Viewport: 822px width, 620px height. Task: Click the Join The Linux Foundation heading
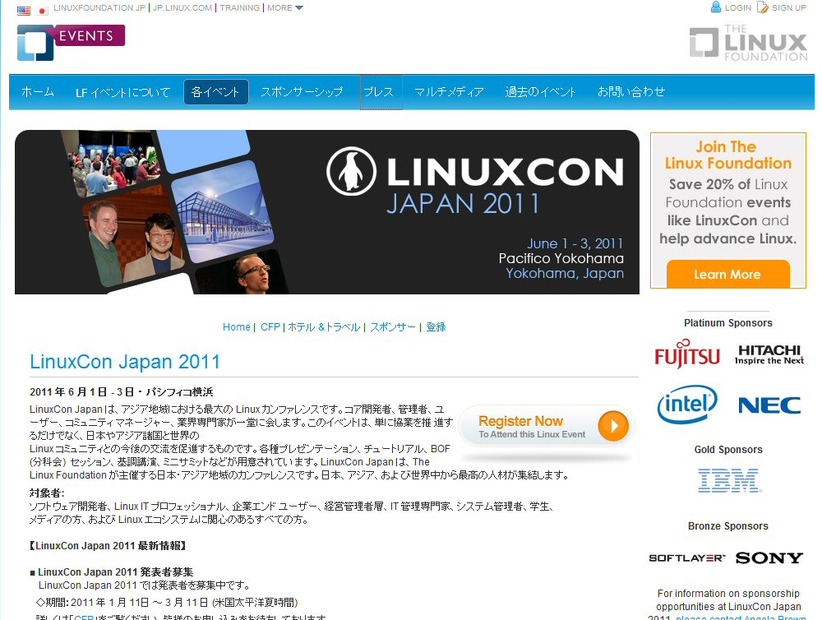click(x=728, y=155)
